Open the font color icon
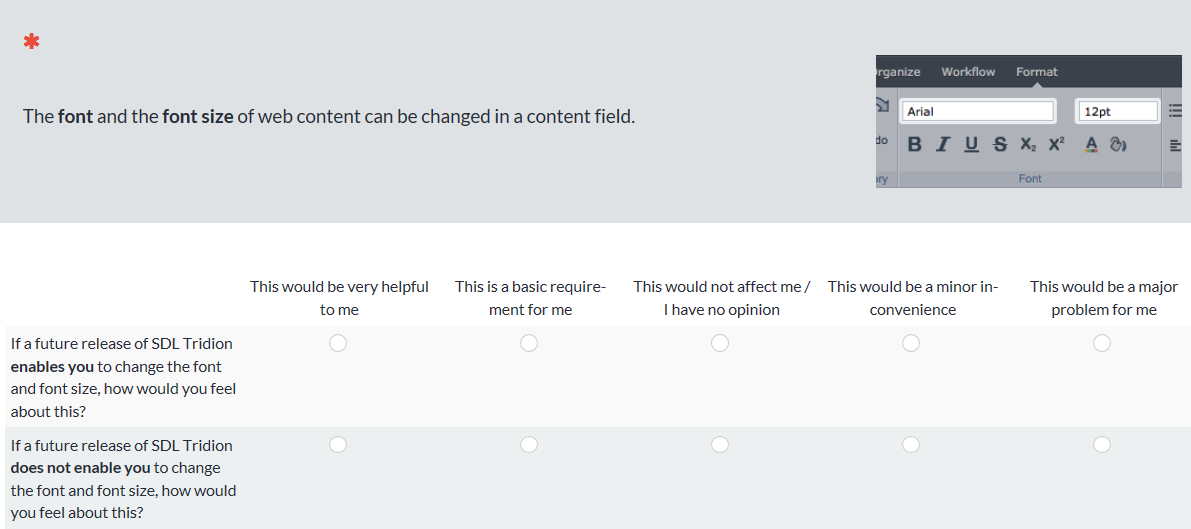 [x=1091, y=144]
